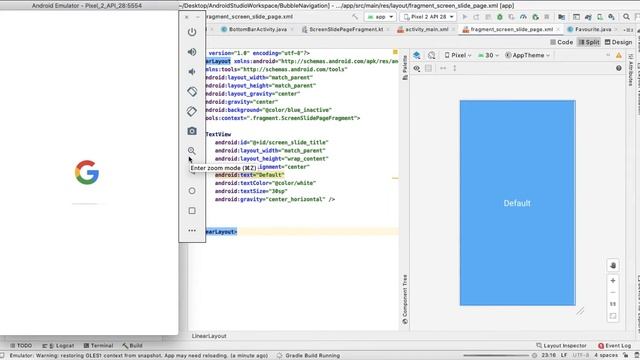Toggle design view options eye icon

[x=416, y=68]
